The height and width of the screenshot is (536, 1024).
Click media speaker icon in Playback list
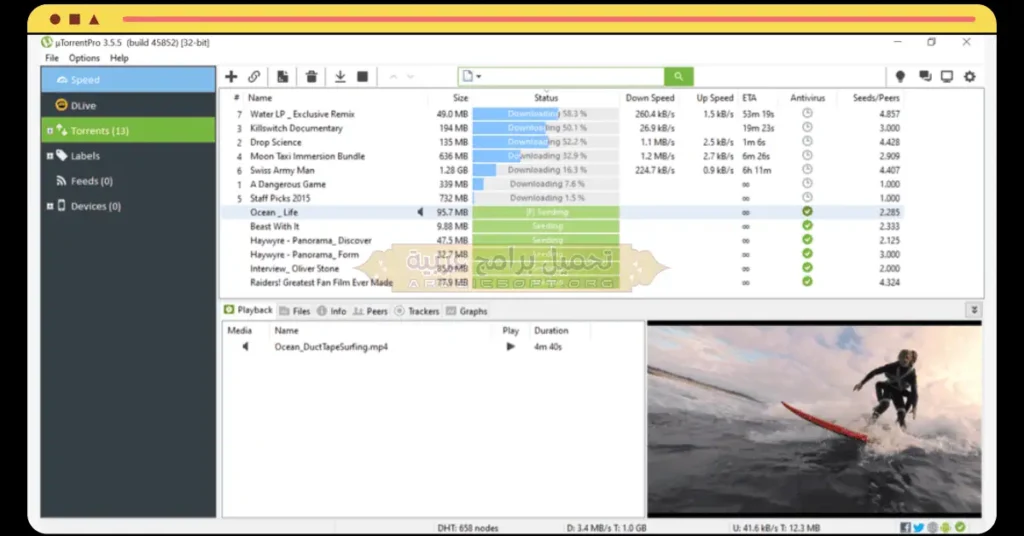point(245,347)
